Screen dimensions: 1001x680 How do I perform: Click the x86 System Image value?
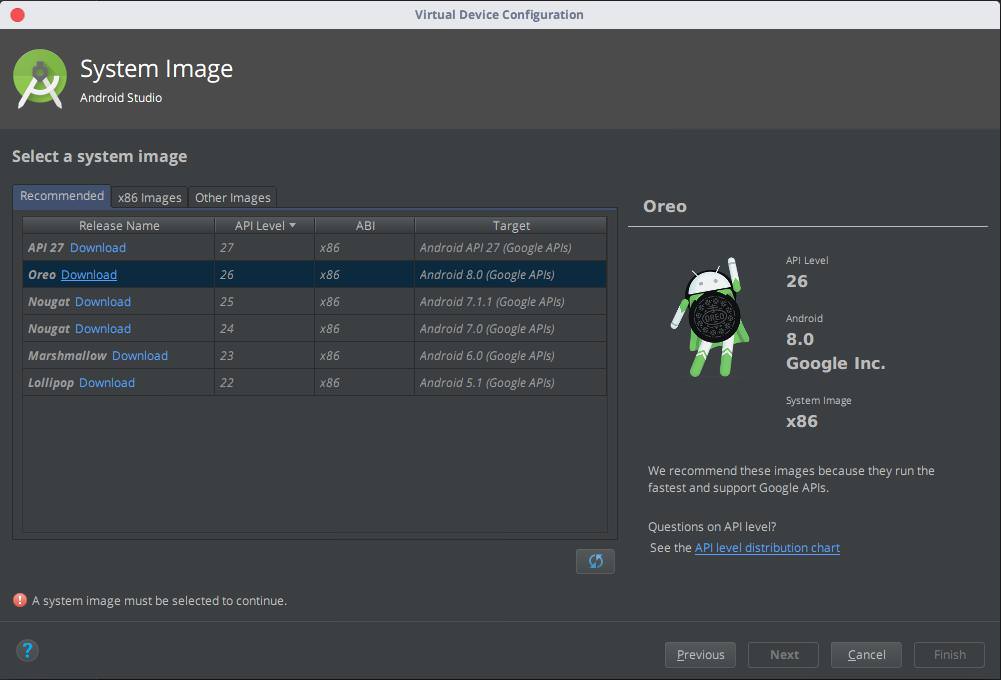coord(802,421)
